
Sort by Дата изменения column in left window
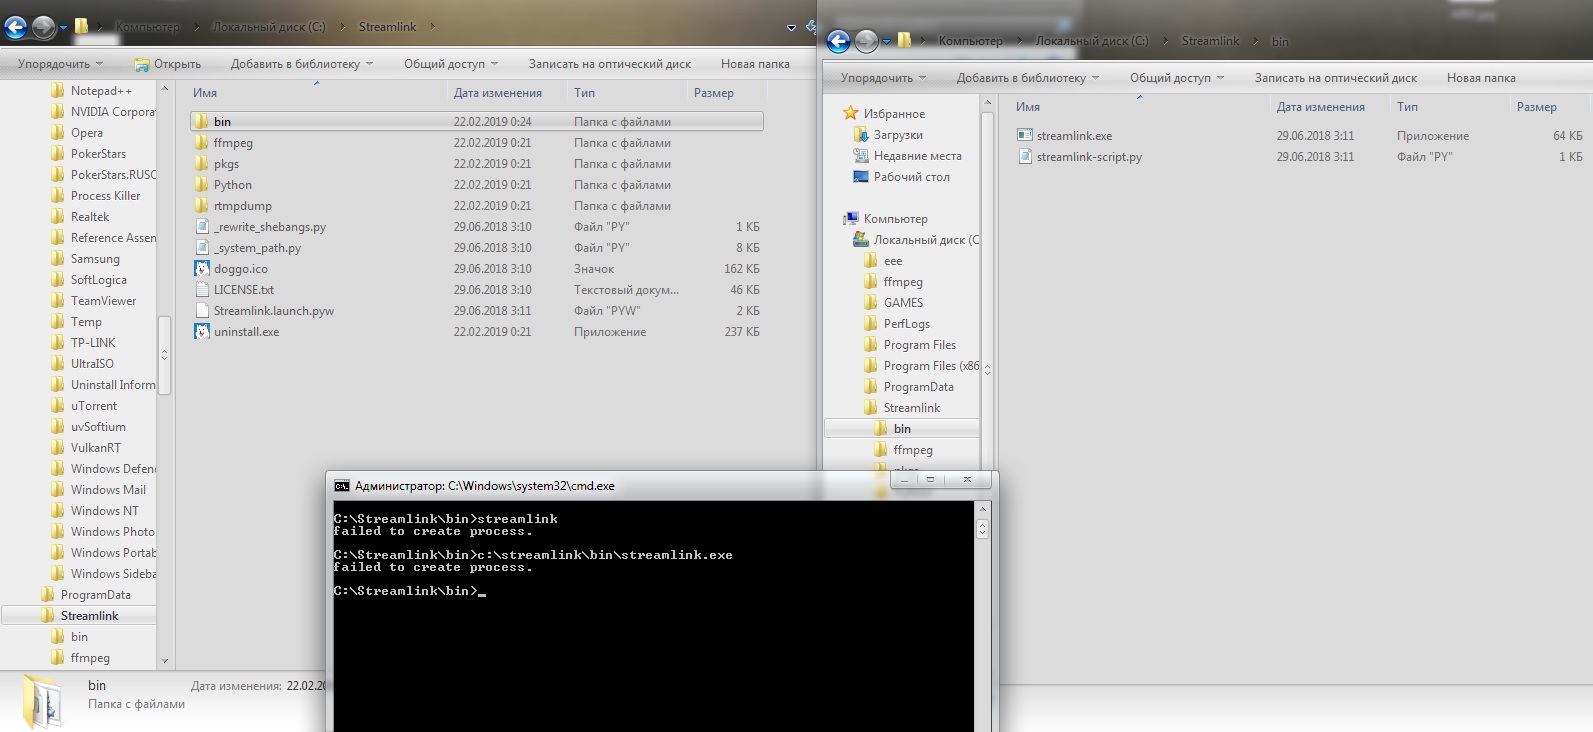point(497,93)
